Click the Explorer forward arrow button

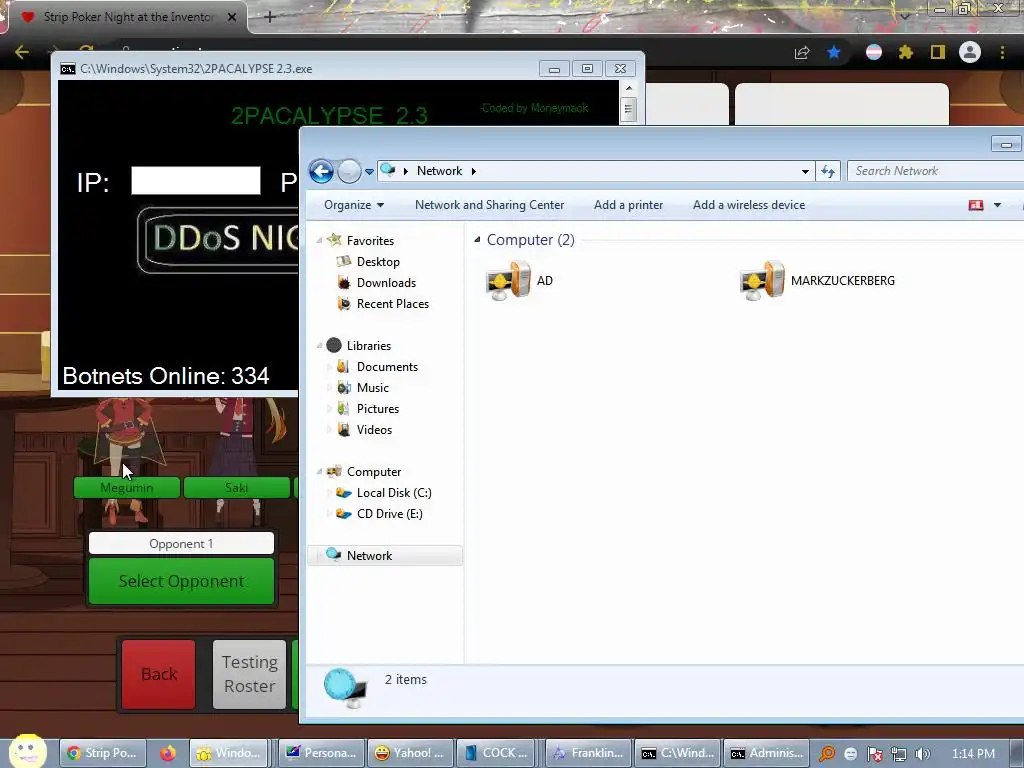[x=349, y=171]
